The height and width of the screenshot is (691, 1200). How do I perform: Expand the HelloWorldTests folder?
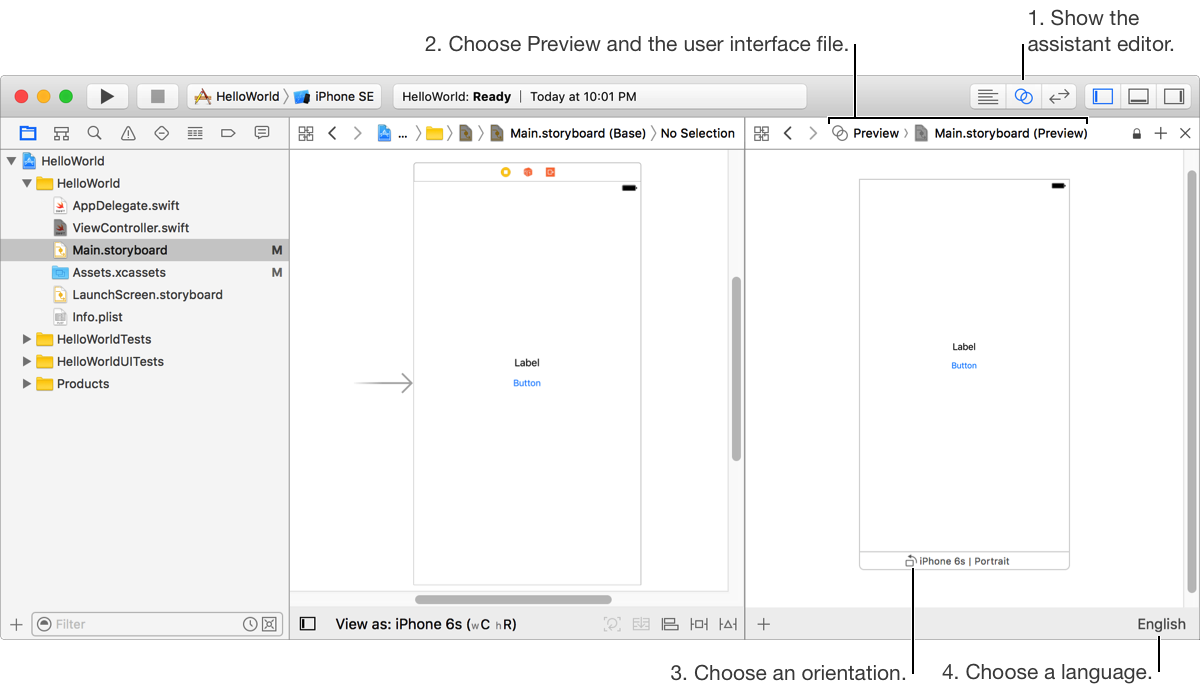27,339
